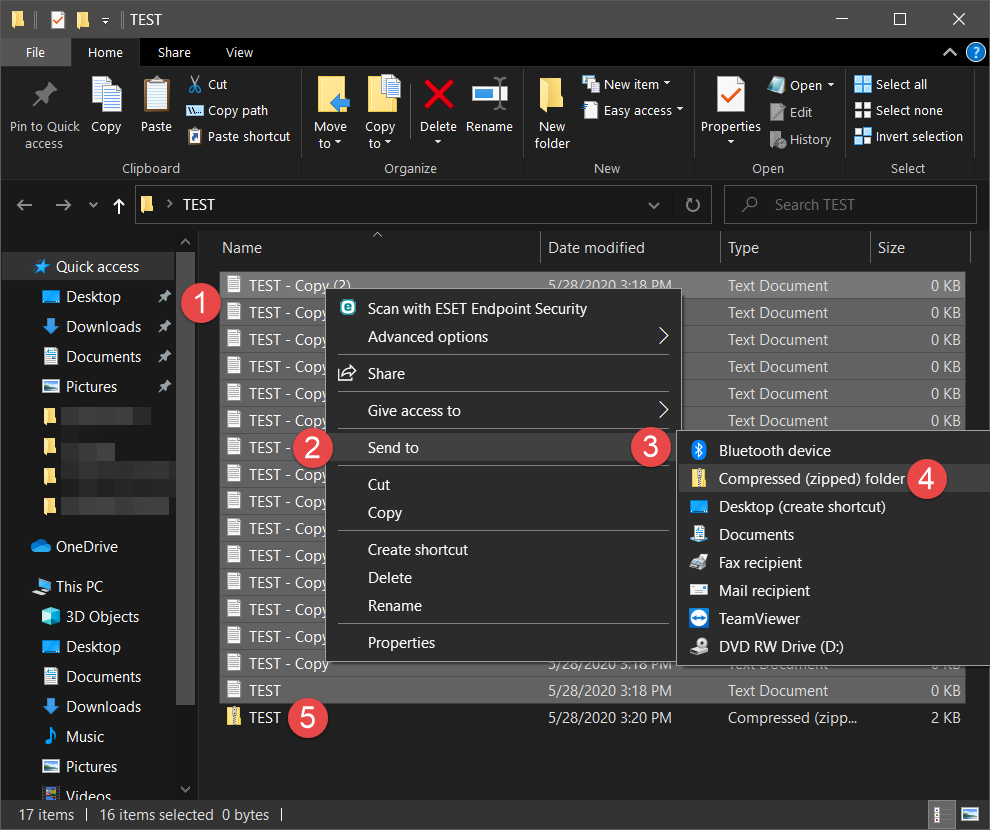This screenshot has width=990, height=830.
Task: Choose Scan with ESET Endpoint Security
Action: click(503, 309)
